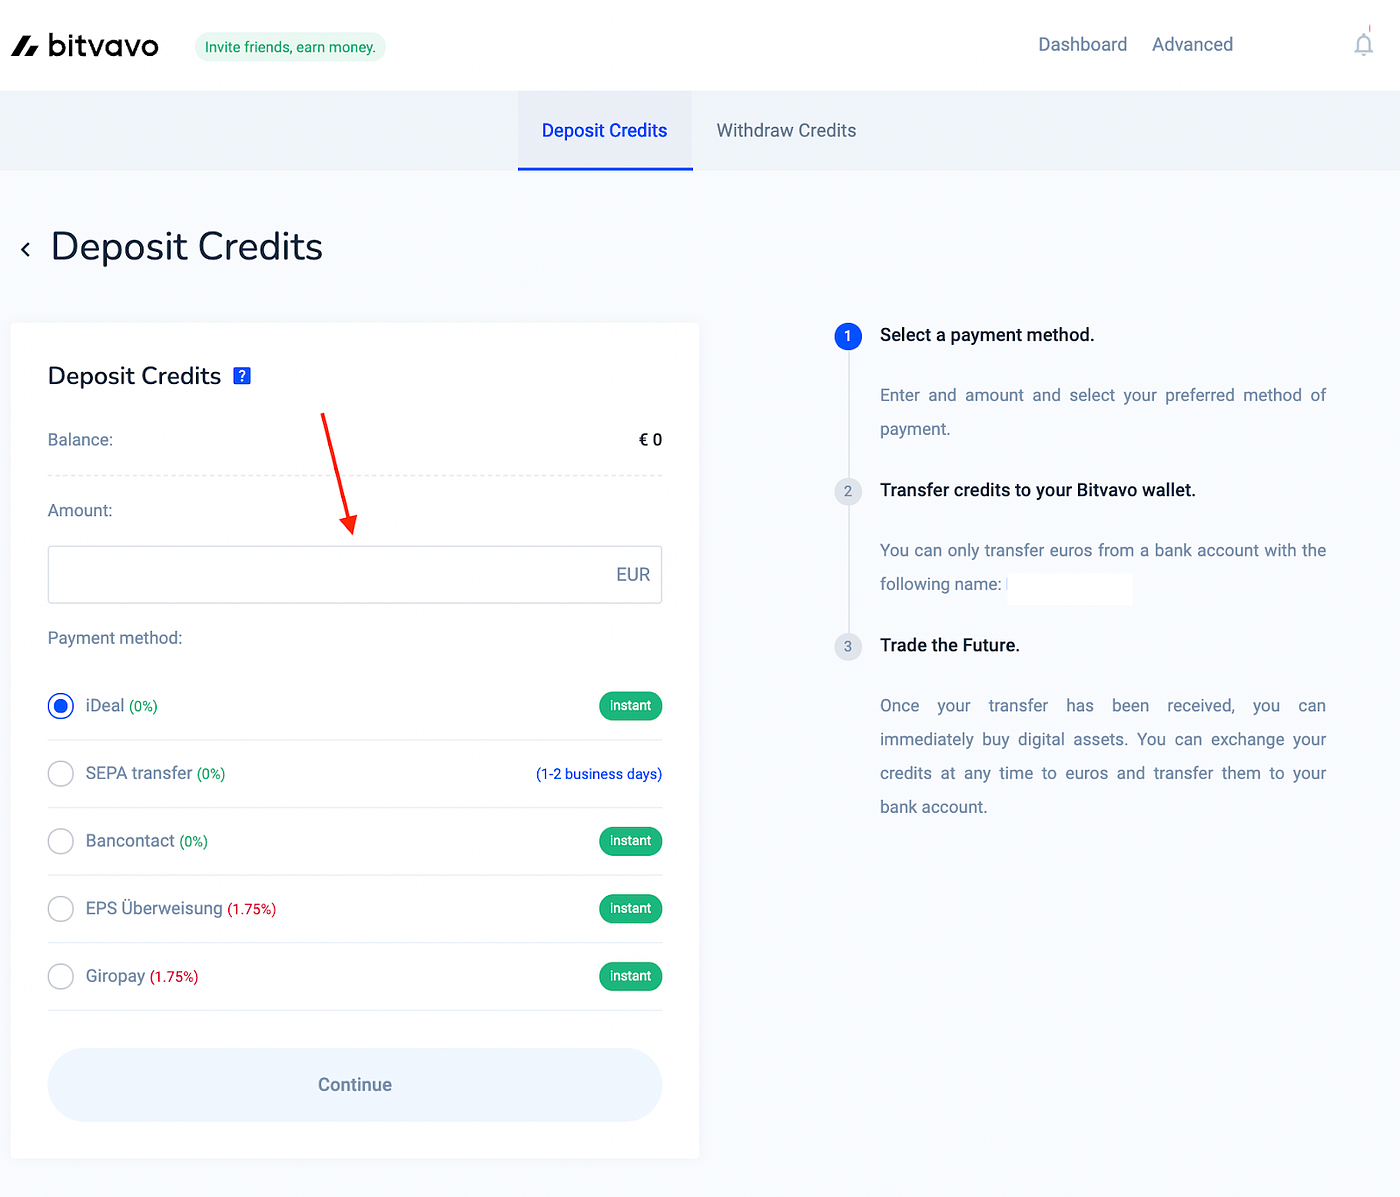Switch to the Withdraw Credits tab
Viewport: 1400px width, 1197px height.
786,130
